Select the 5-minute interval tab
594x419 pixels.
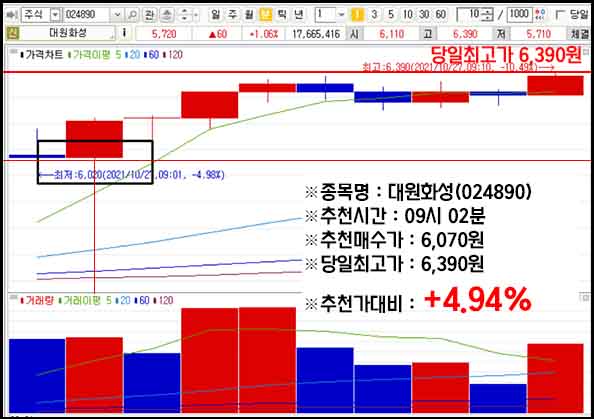point(391,15)
